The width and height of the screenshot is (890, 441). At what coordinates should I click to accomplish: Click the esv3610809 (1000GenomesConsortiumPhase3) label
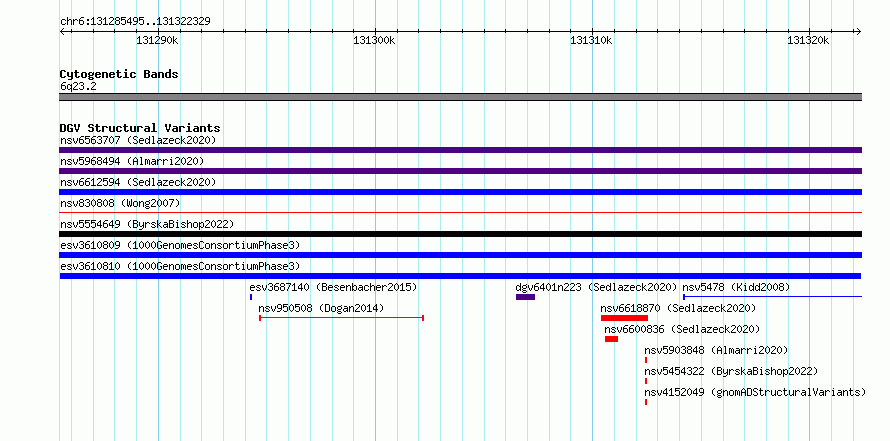click(180, 245)
